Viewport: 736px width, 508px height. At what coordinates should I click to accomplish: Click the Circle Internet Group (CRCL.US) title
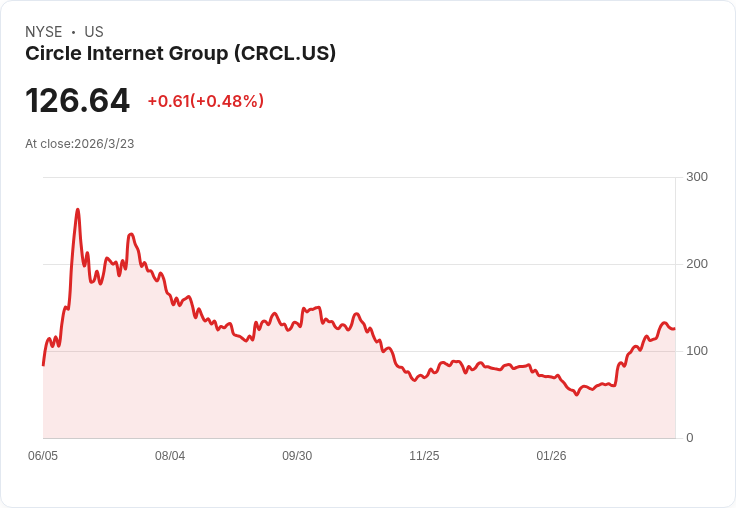pos(181,54)
